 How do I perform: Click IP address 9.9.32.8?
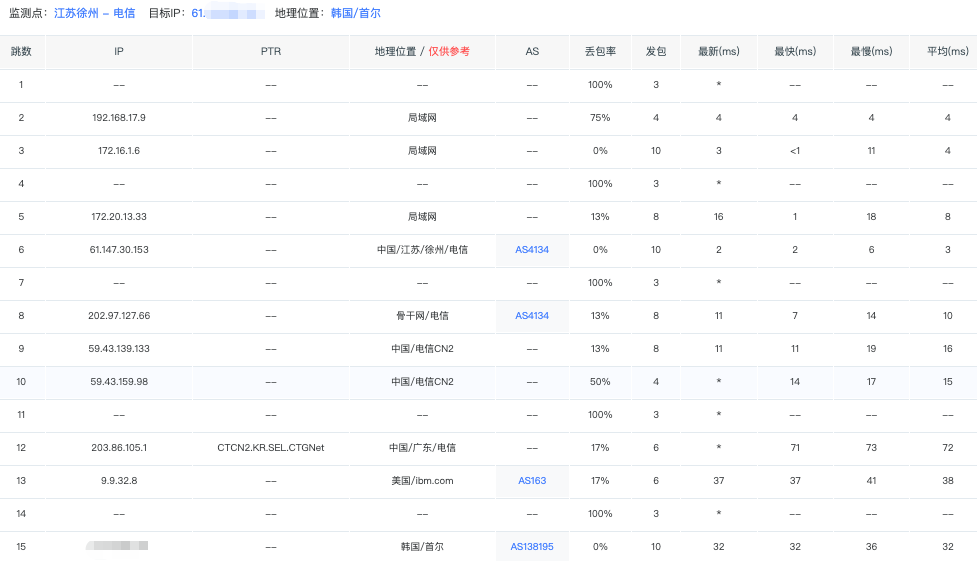(x=119, y=481)
